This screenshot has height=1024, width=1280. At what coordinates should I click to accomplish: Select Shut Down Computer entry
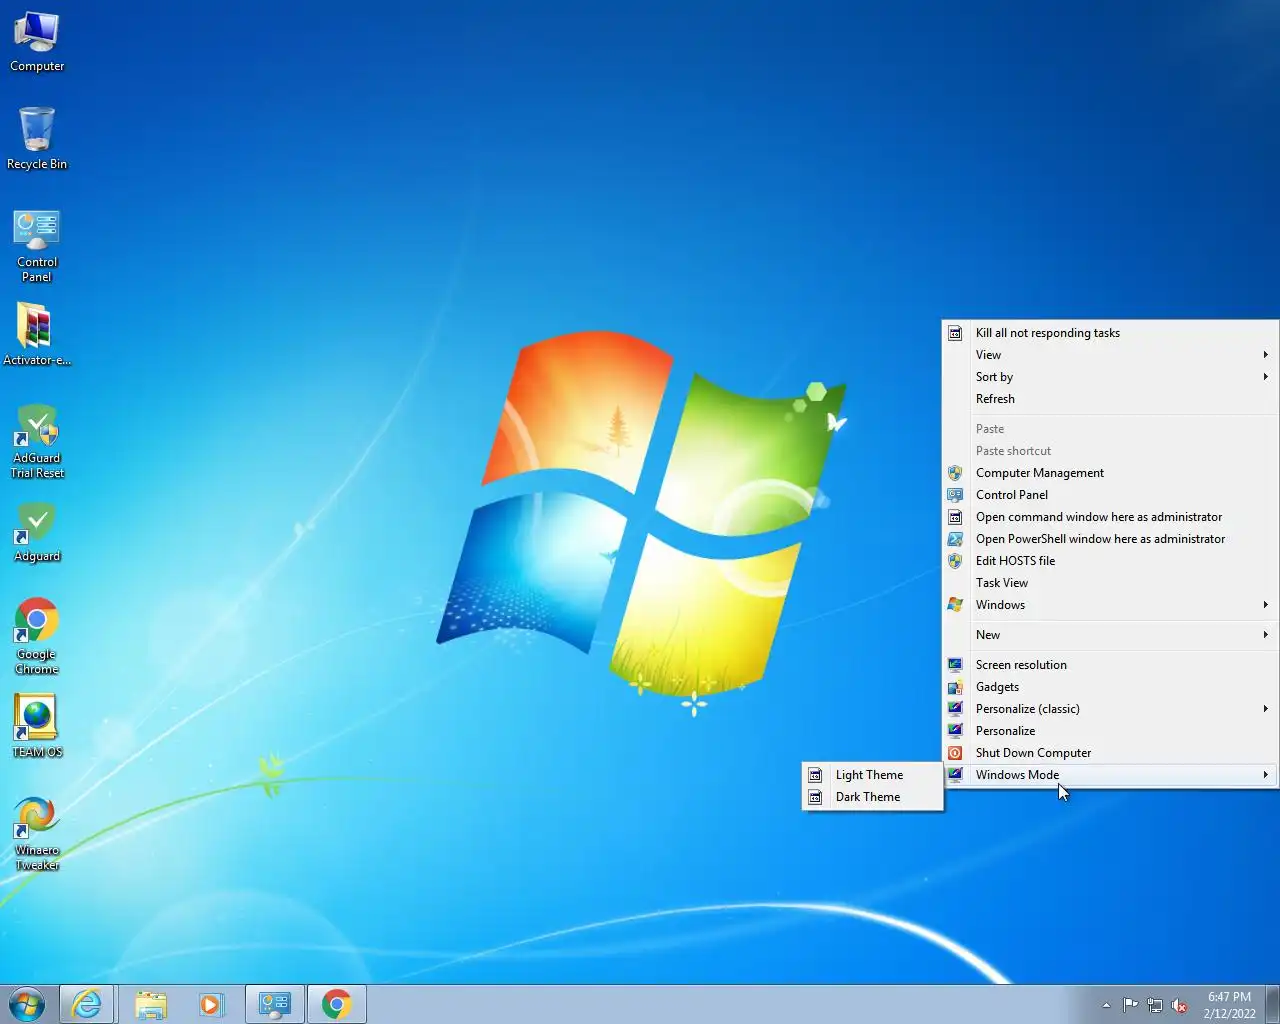(x=1110, y=753)
